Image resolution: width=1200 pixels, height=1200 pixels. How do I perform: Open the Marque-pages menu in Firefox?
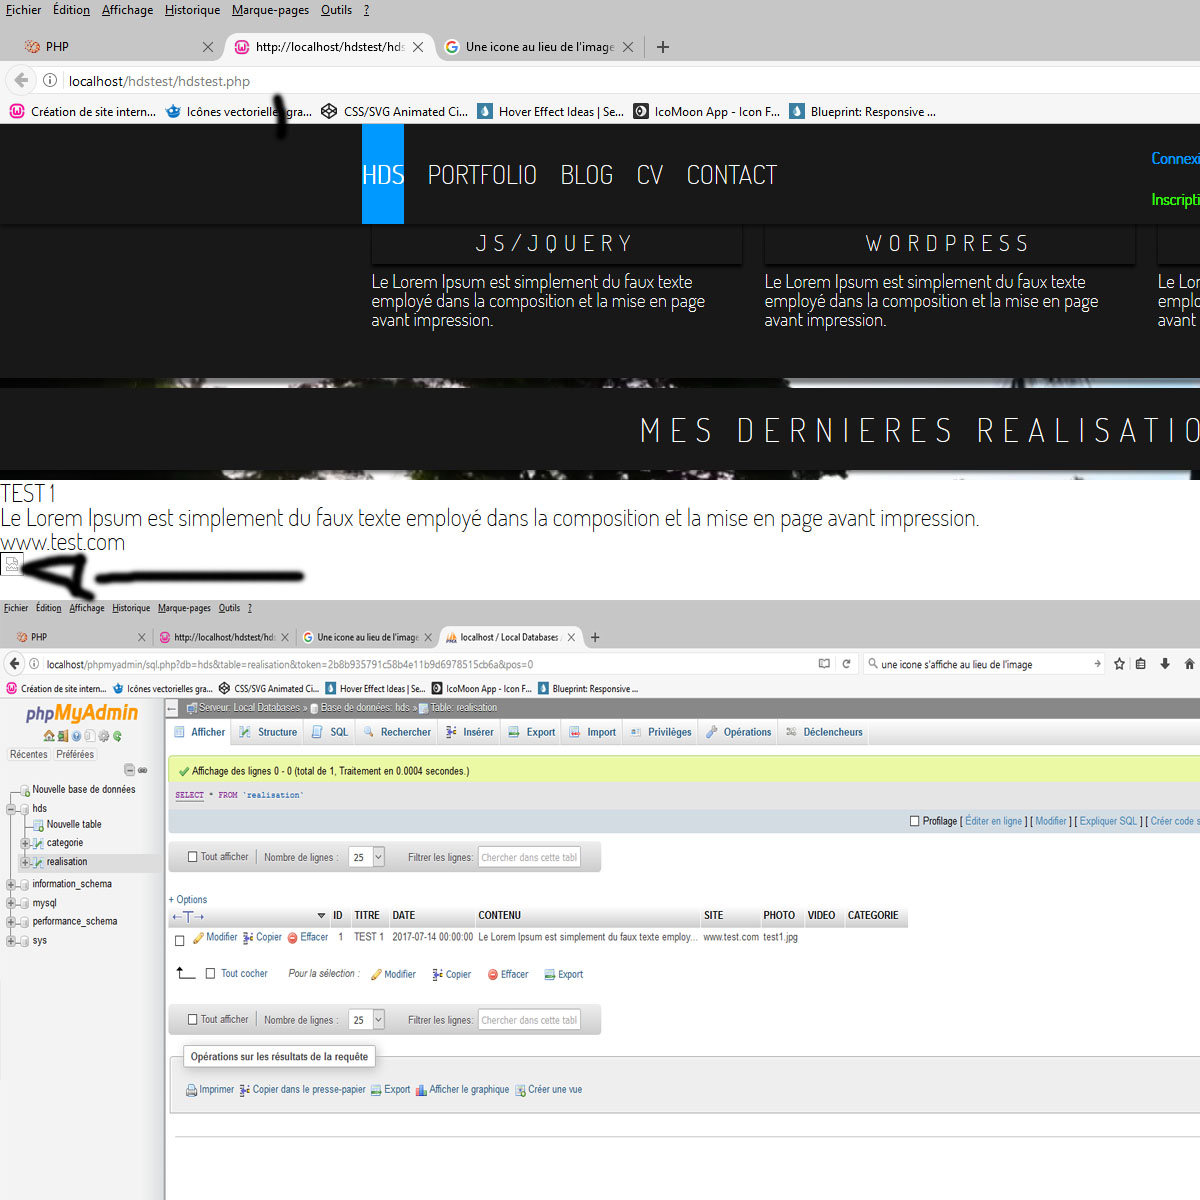click(x=270, y=9)
